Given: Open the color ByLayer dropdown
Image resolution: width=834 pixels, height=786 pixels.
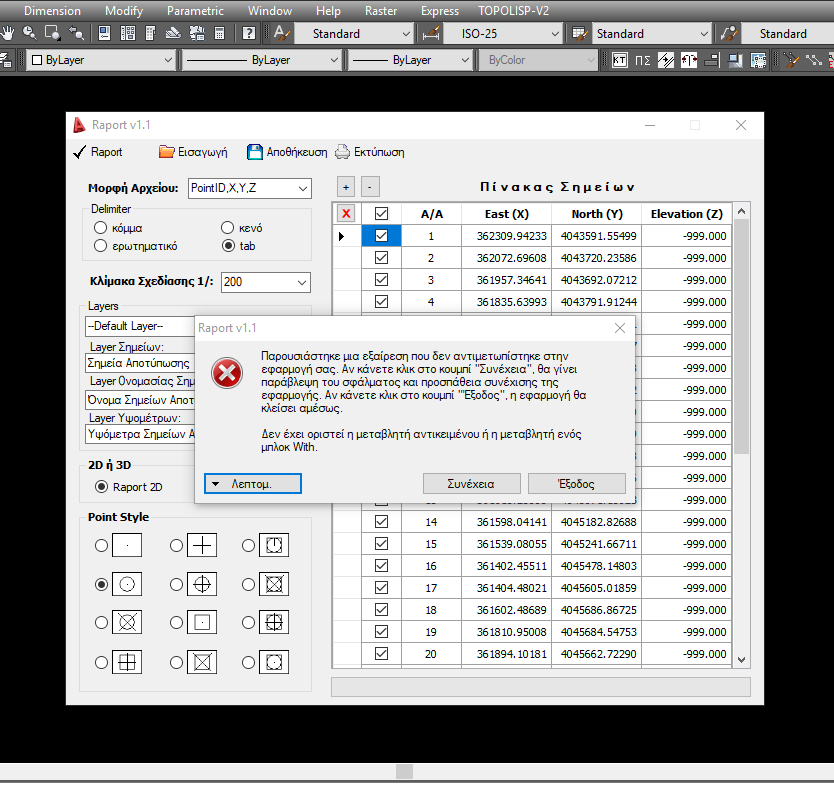Looking at the screenshot, I should click(101, 60).
